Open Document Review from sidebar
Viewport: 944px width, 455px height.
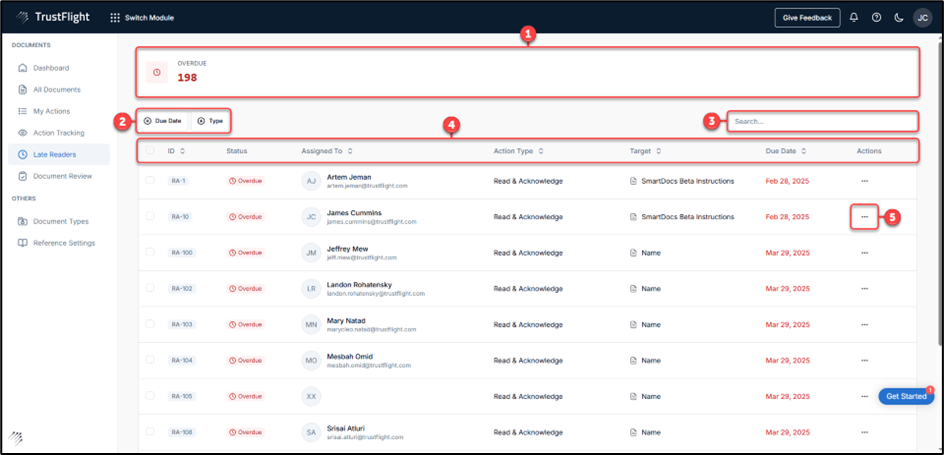[x=62, y=176]
